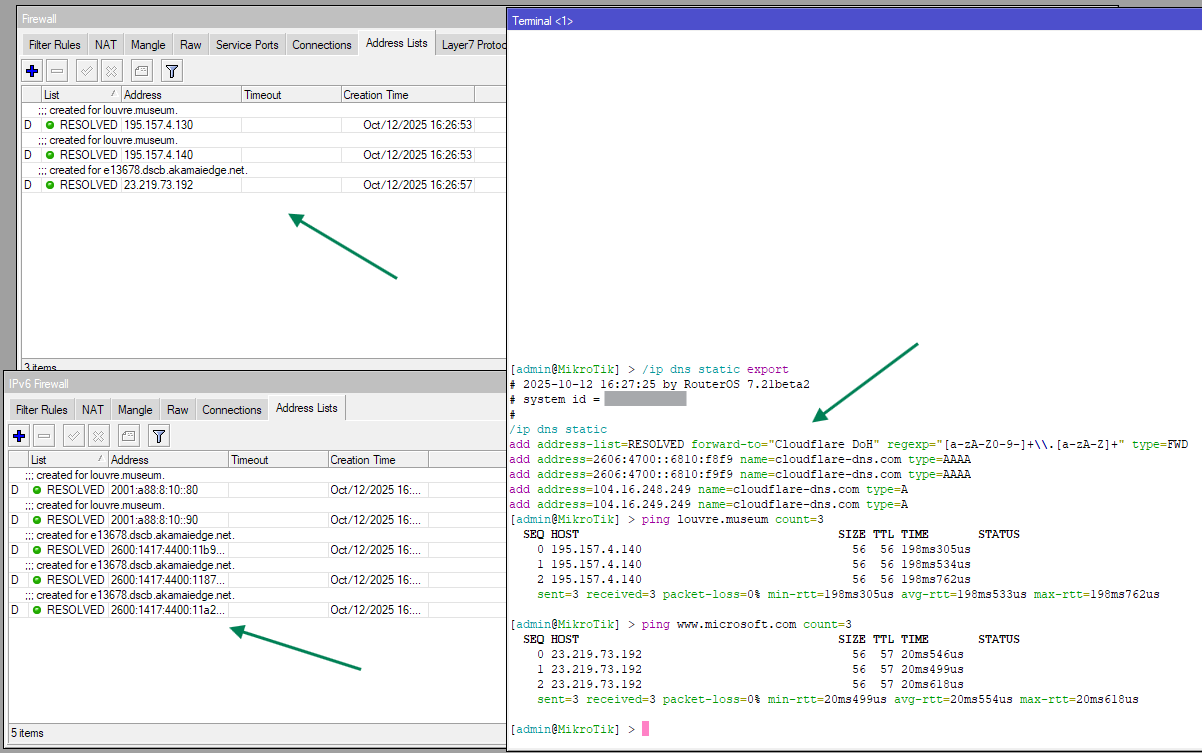Open the Service Ports tab

(x=247, y=45)
